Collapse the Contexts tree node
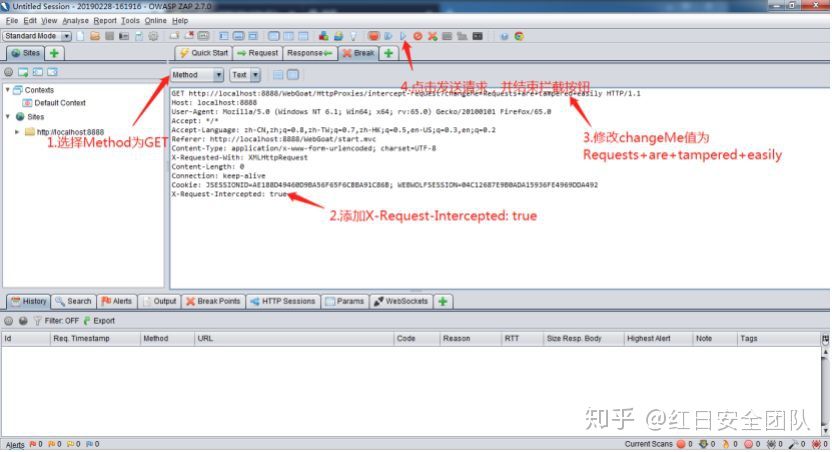This screenshot has width=832, height=452. (7, 90)
